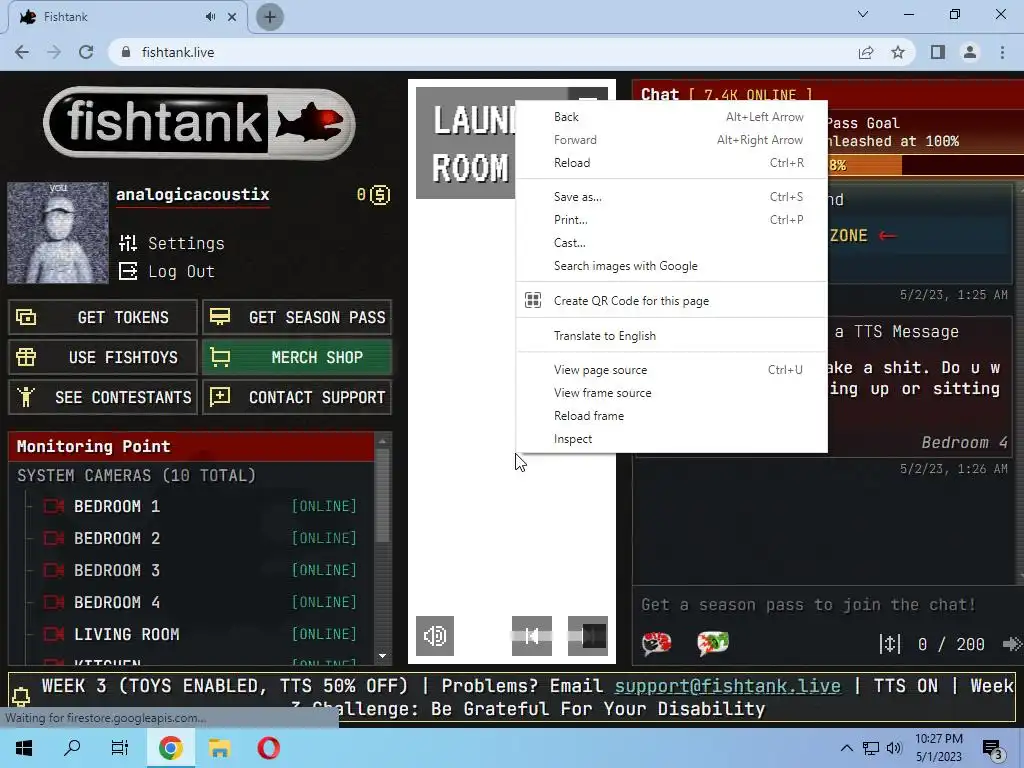Open the notification center icon
Image resolution: width=1024 pixels, height=768 pixels.
[x=993, y=750]
